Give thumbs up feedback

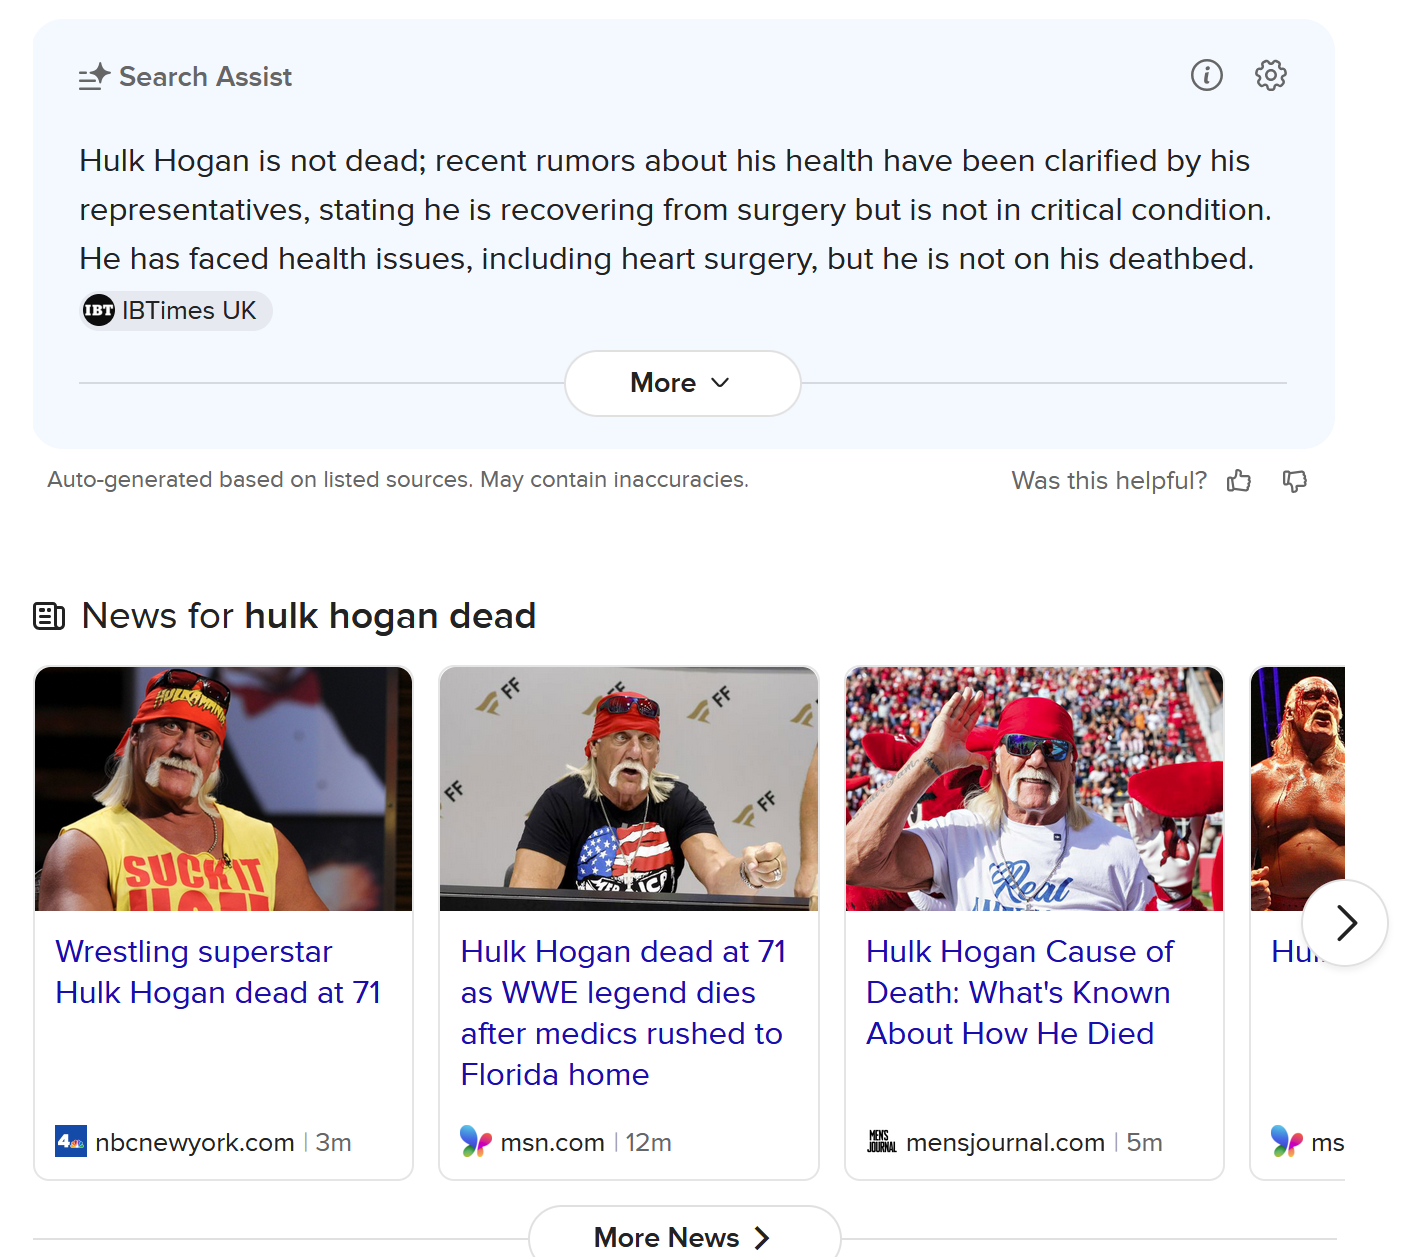[1239, 481]
